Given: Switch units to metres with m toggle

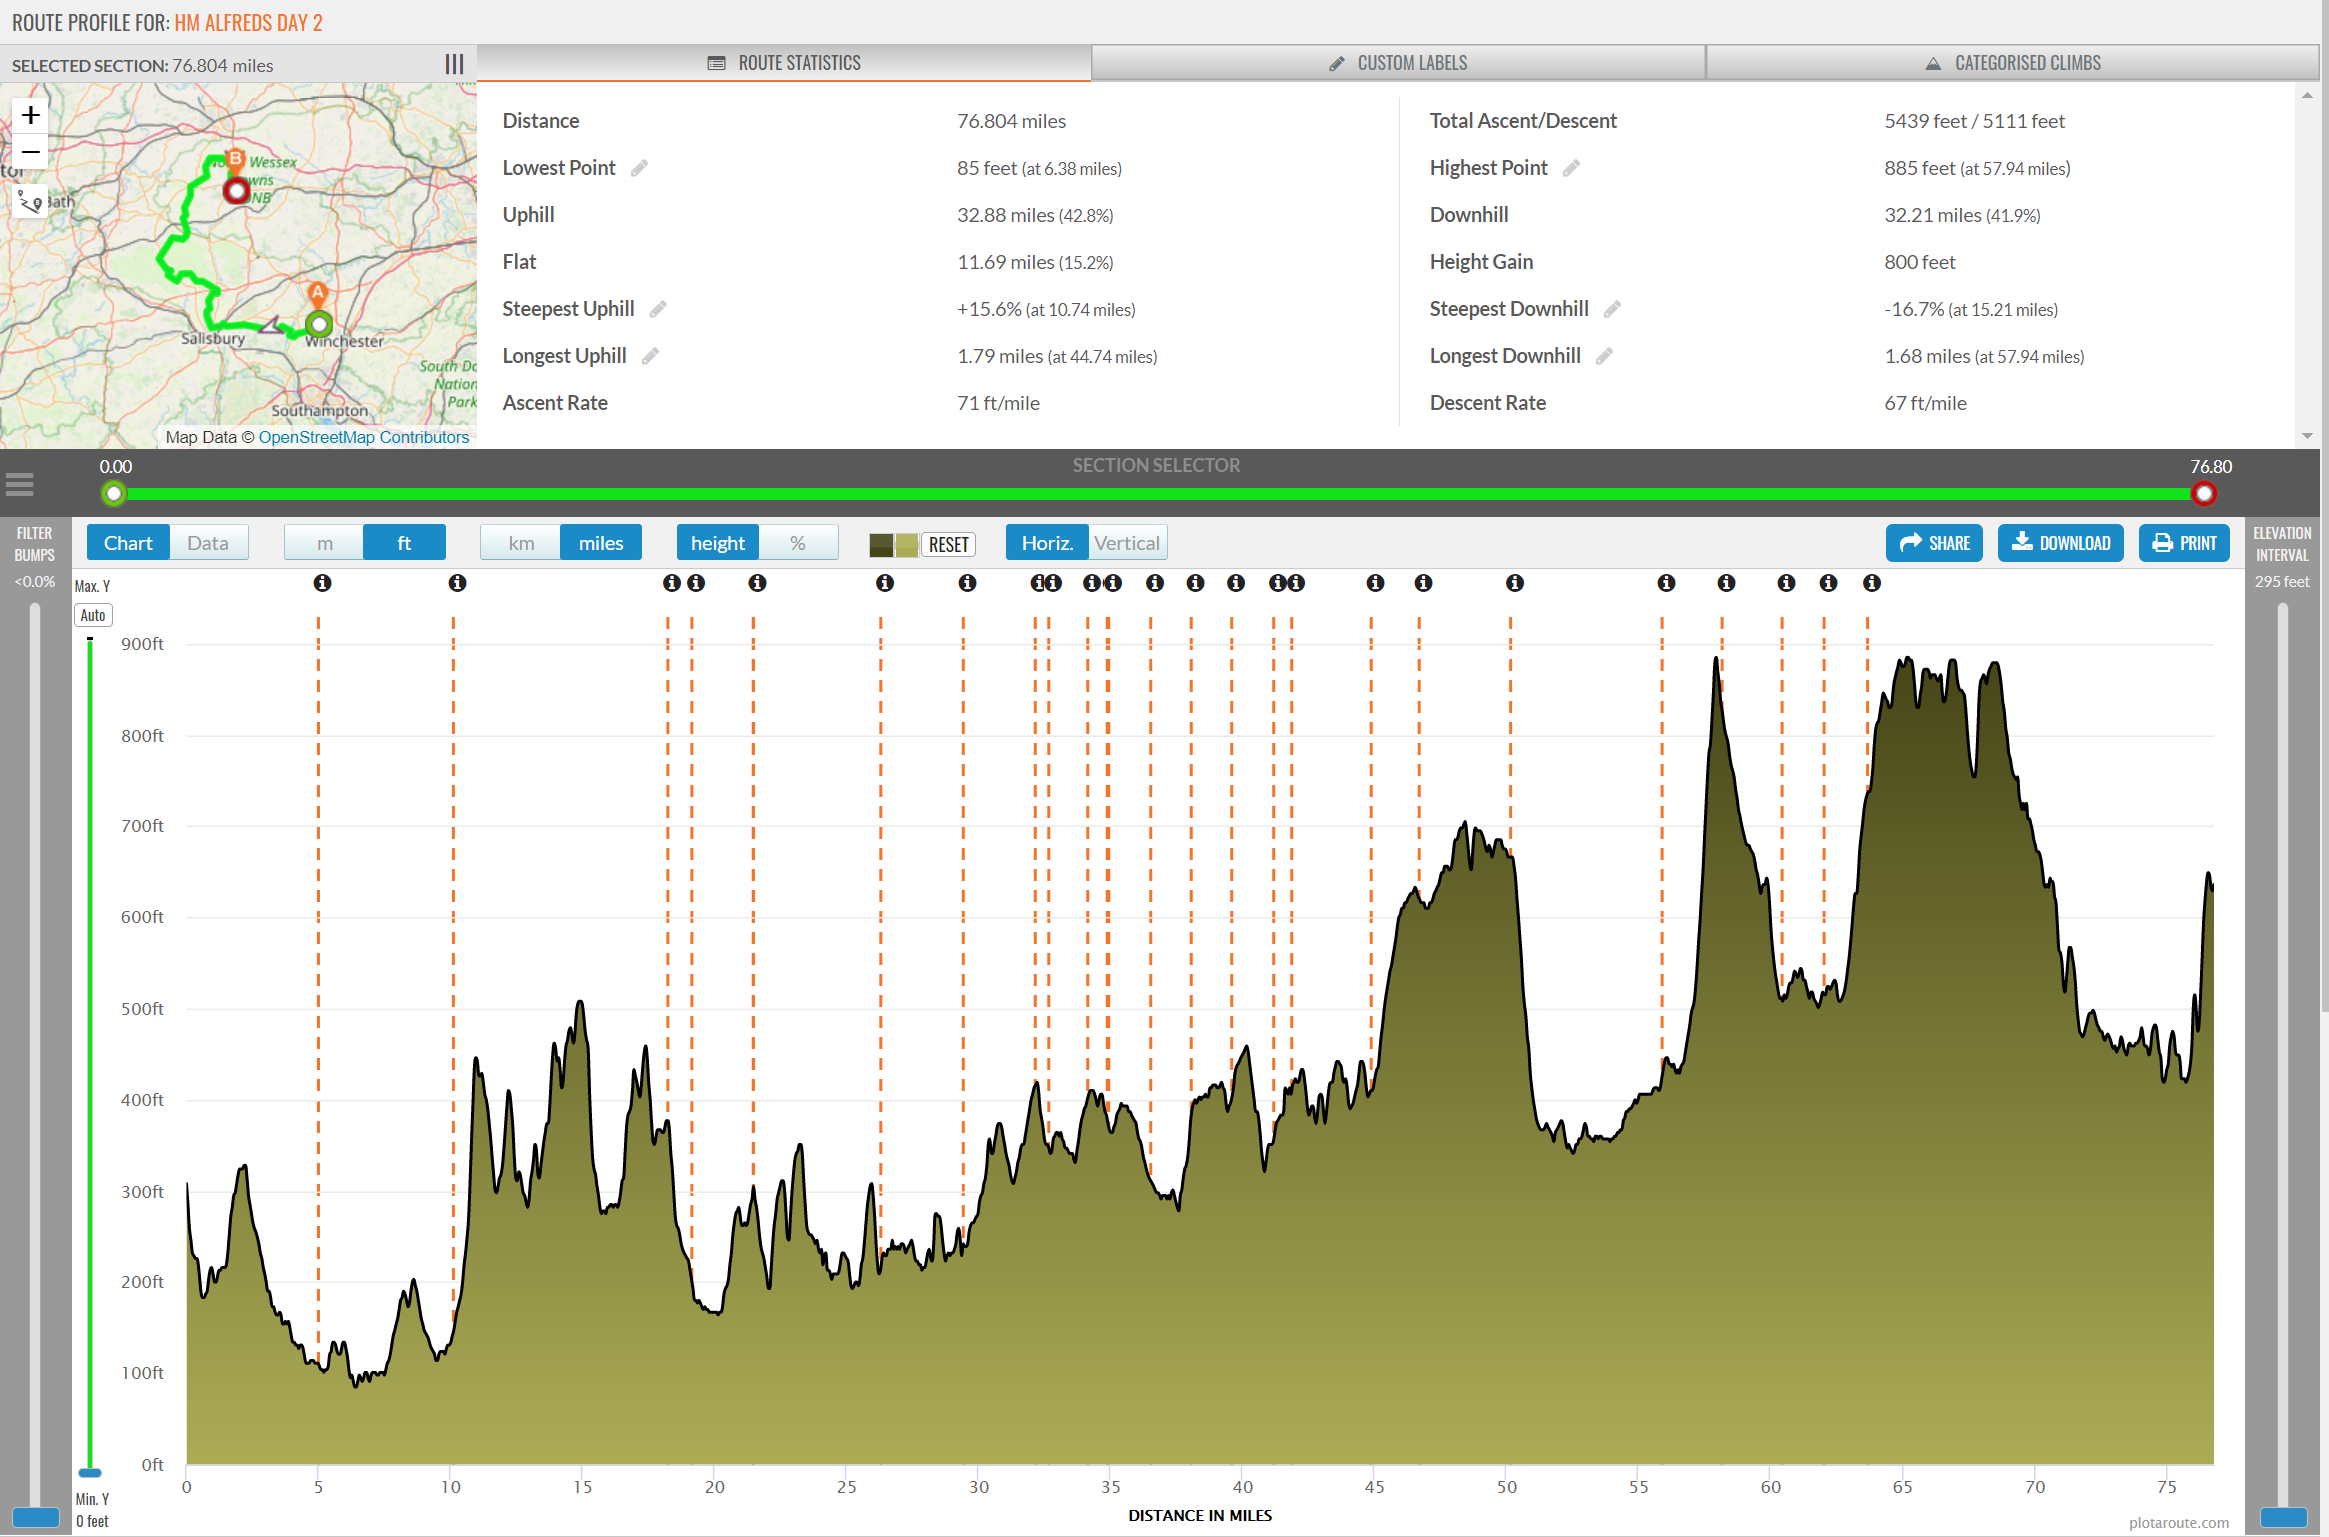Looking at the screenshot, I should click(x=324, y=543).
